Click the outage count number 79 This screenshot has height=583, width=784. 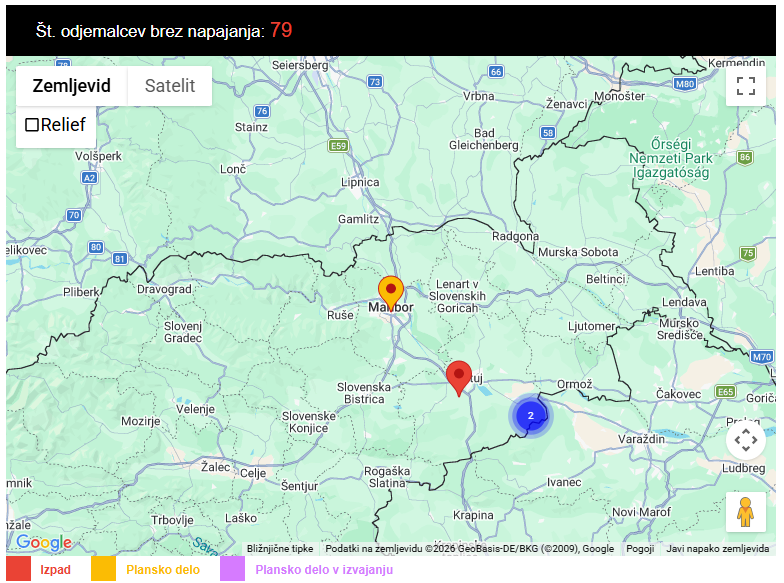click(281, 31)
